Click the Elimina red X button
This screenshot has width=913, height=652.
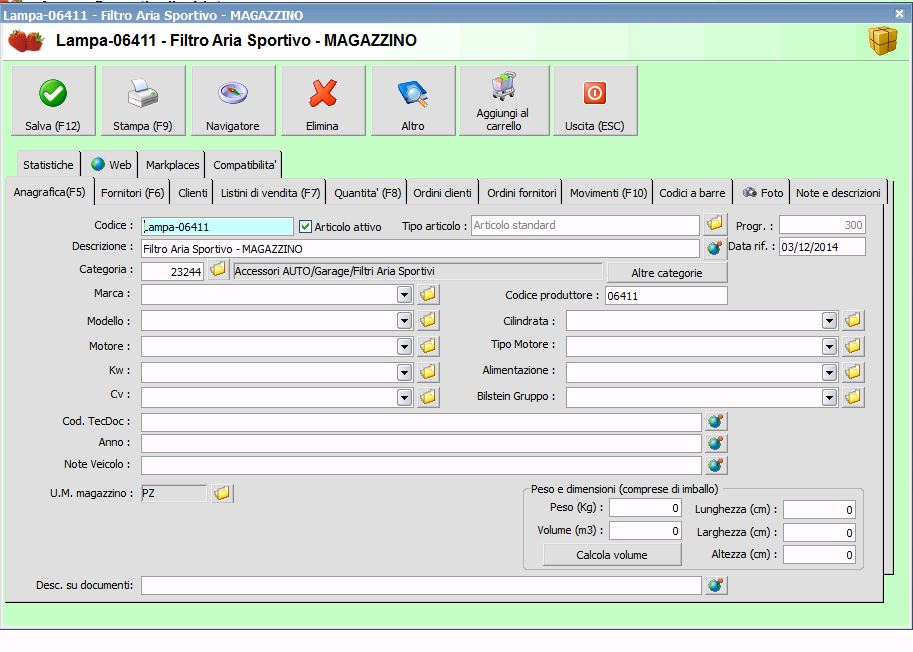(322, 101)
